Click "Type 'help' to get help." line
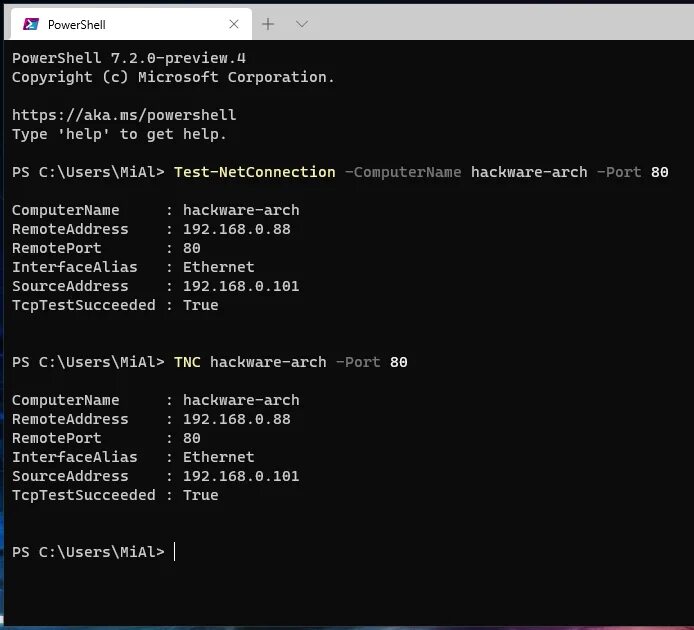 (x=119, y=134)
